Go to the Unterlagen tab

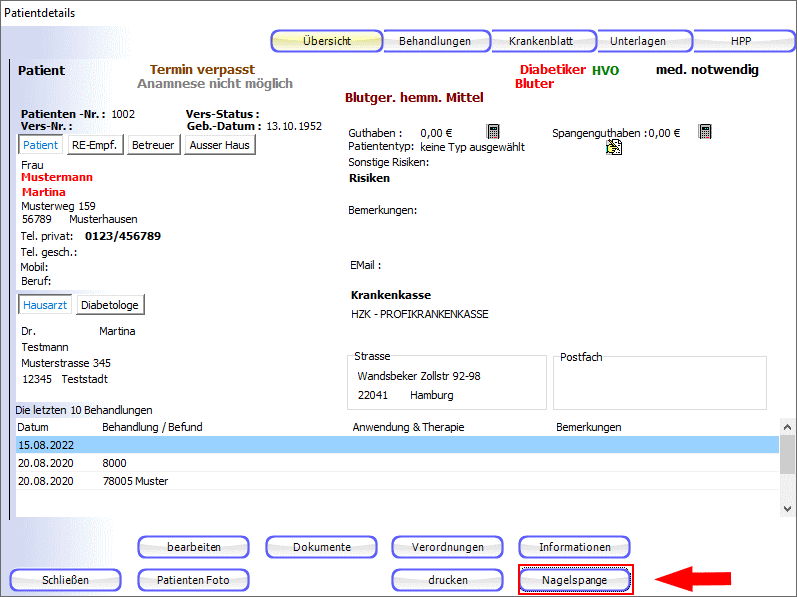pos(638,42)
